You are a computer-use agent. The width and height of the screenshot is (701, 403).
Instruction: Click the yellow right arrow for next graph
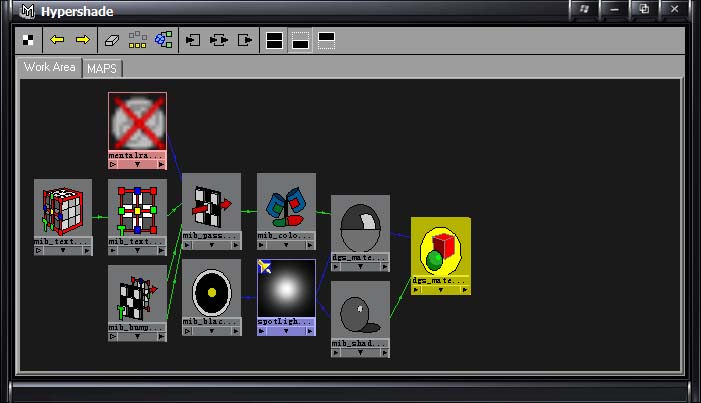click(82, 41)
